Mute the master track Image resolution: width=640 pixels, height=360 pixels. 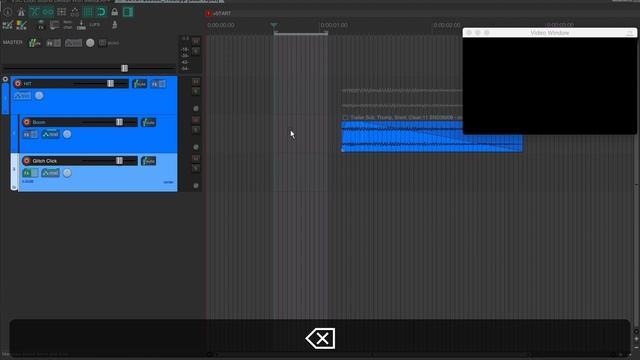pos(196,41)
